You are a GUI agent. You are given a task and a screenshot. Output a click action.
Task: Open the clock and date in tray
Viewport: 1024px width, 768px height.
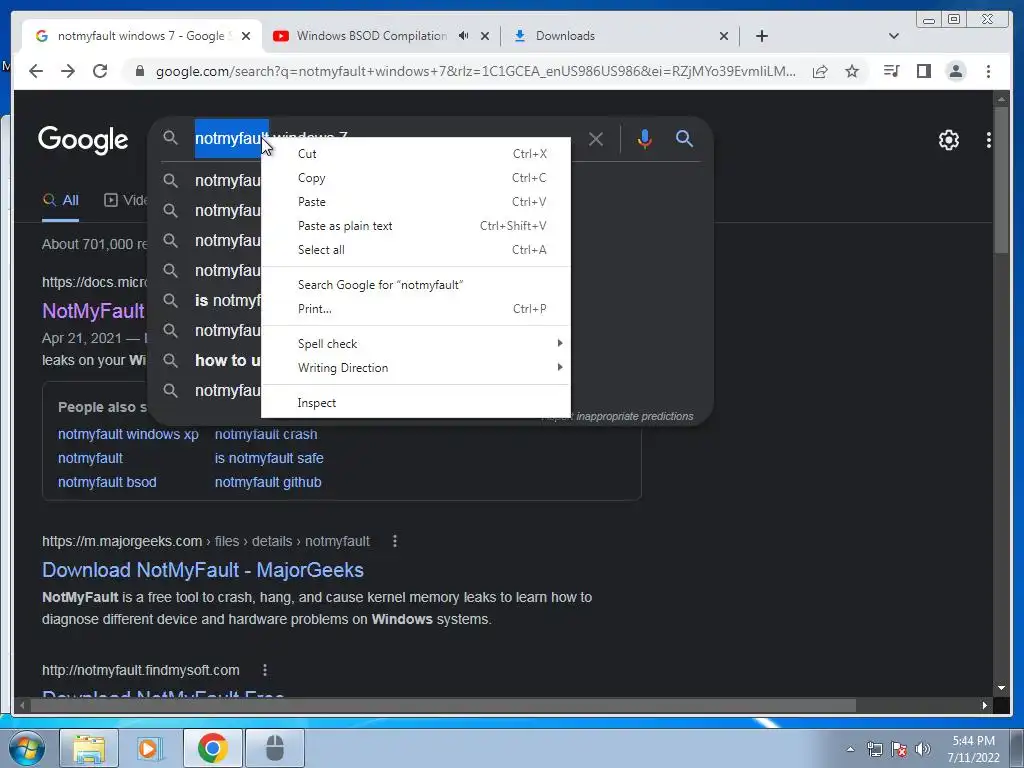[974, 749]
